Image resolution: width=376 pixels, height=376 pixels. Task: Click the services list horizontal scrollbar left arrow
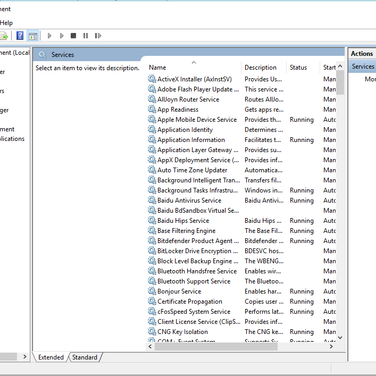pyautogui.click(x=150, y=347)
